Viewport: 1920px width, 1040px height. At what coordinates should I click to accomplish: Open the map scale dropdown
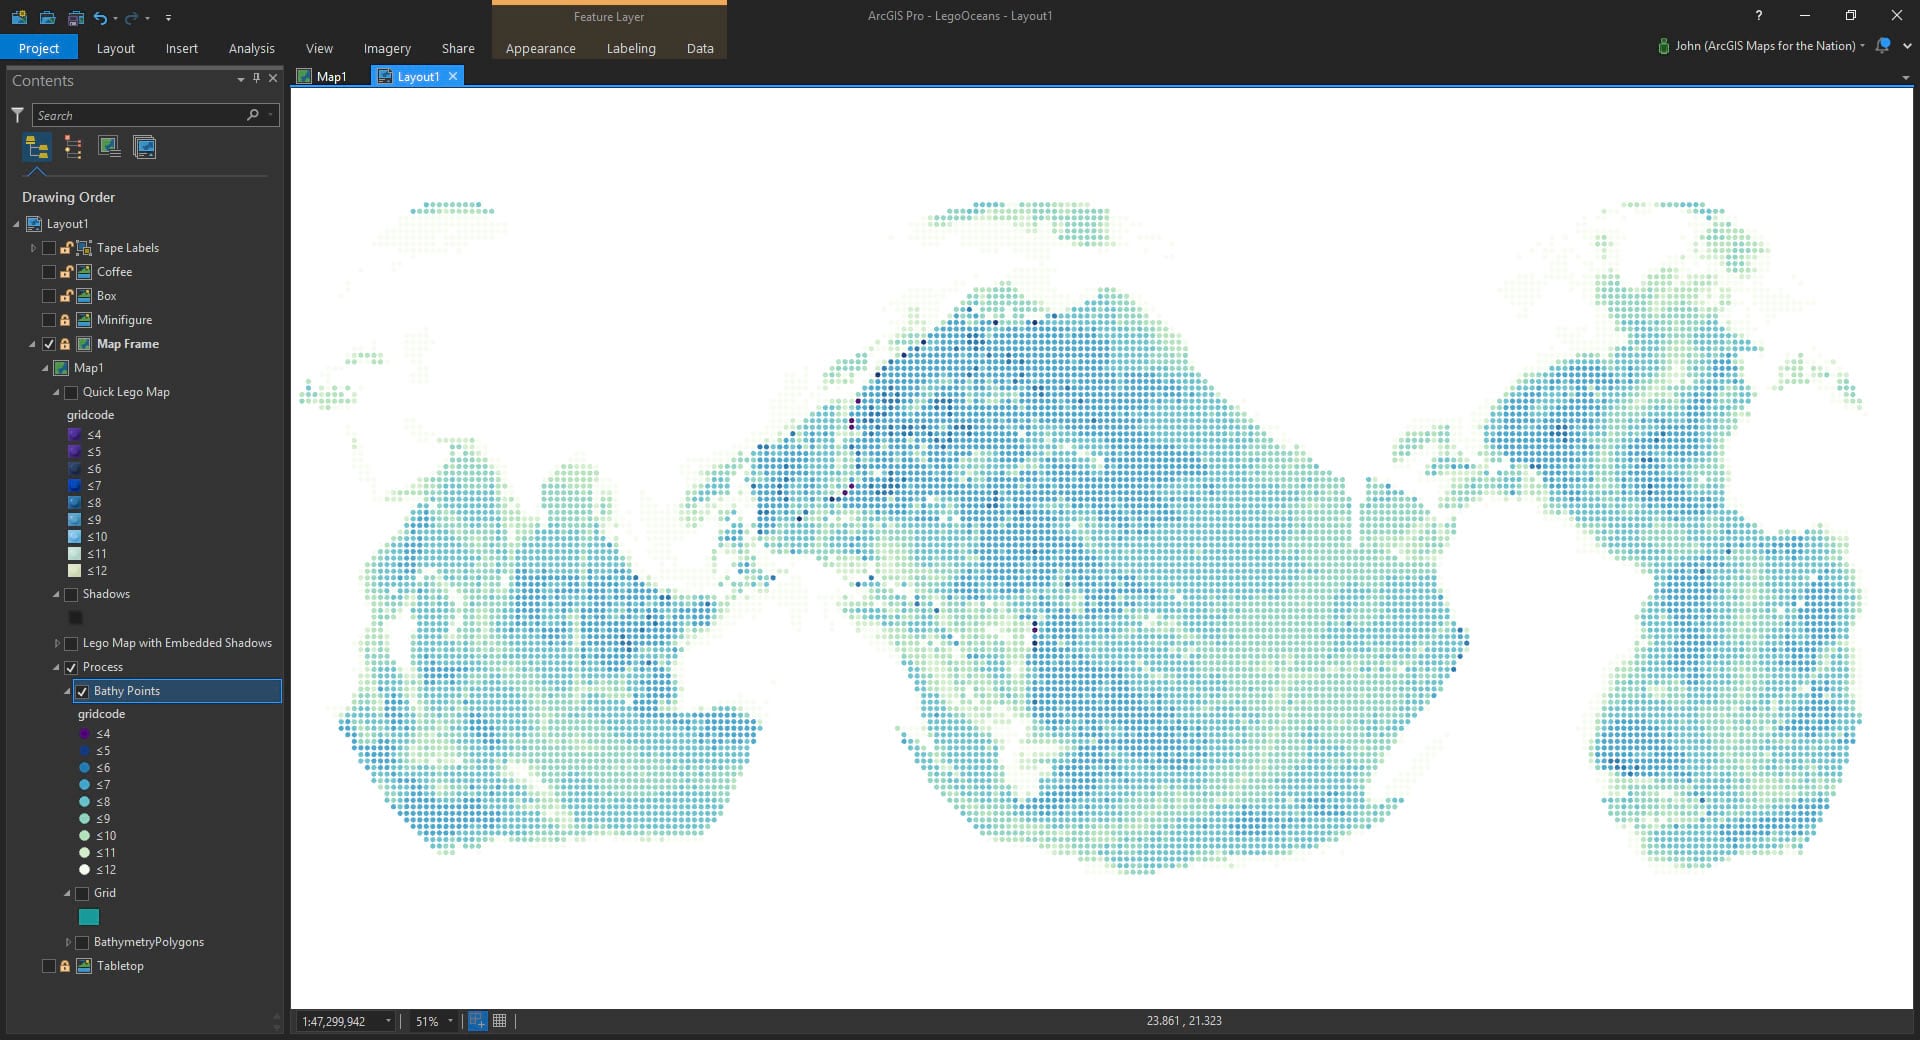tap(388, 1021)
